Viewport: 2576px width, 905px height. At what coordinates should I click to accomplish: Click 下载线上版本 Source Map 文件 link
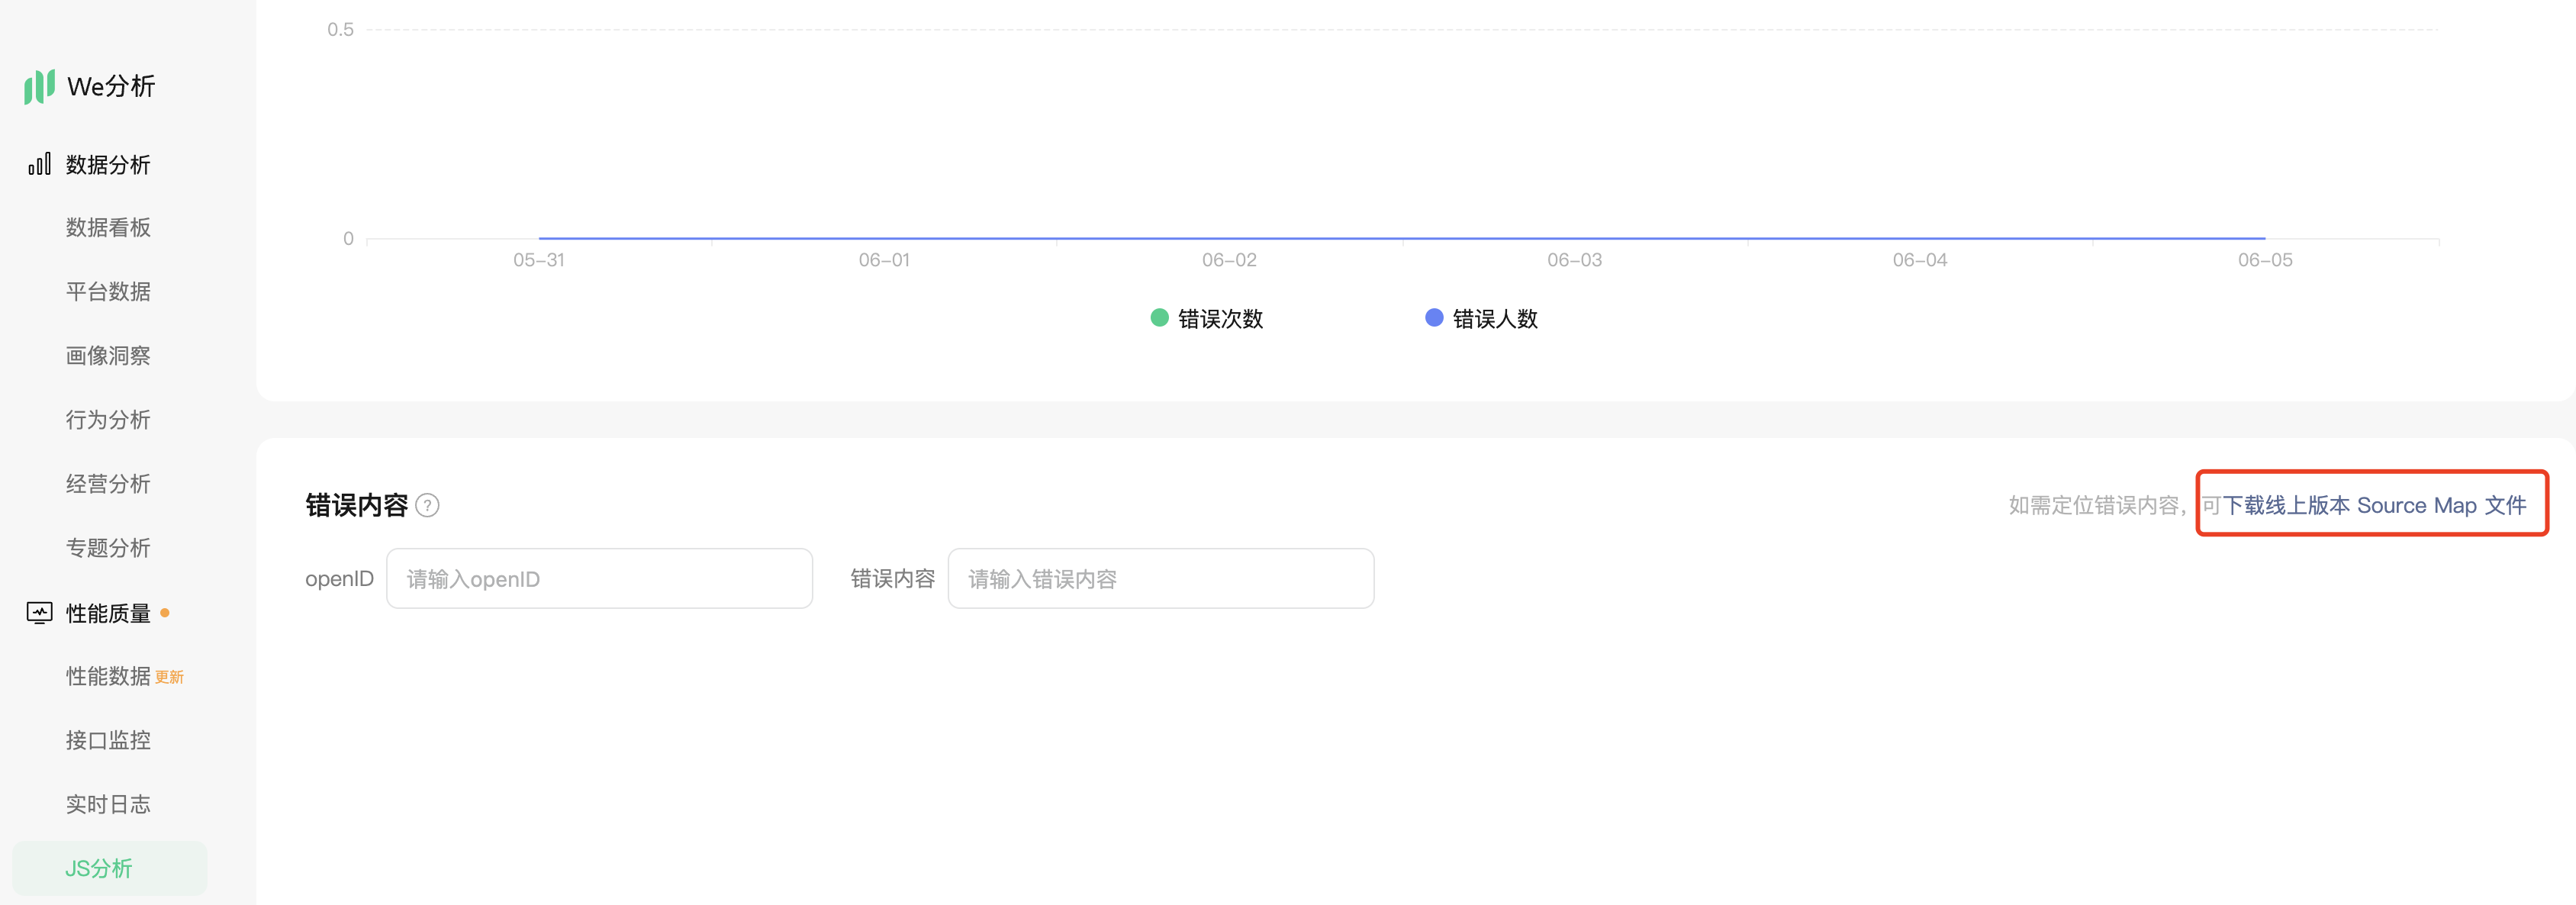click(2374, 505)
